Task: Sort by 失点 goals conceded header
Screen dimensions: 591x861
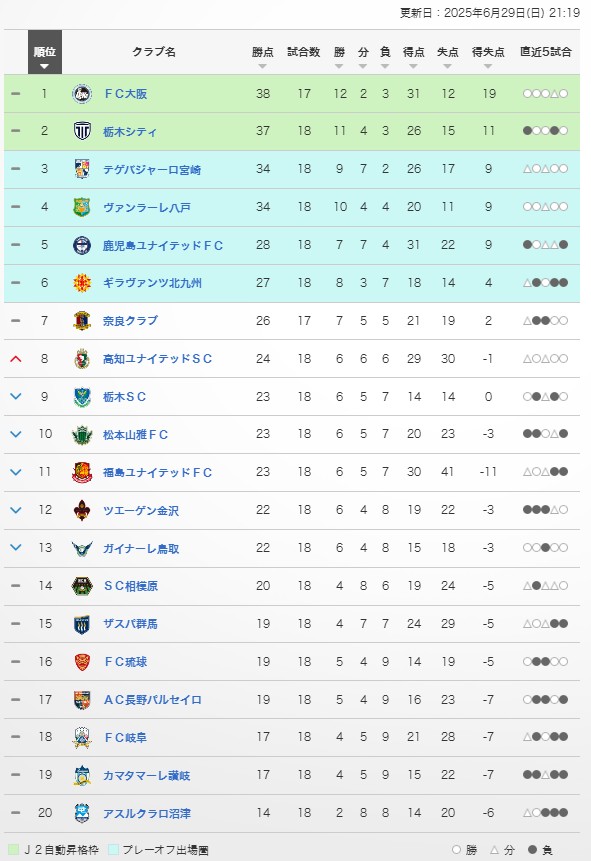Action: (448, 56)
